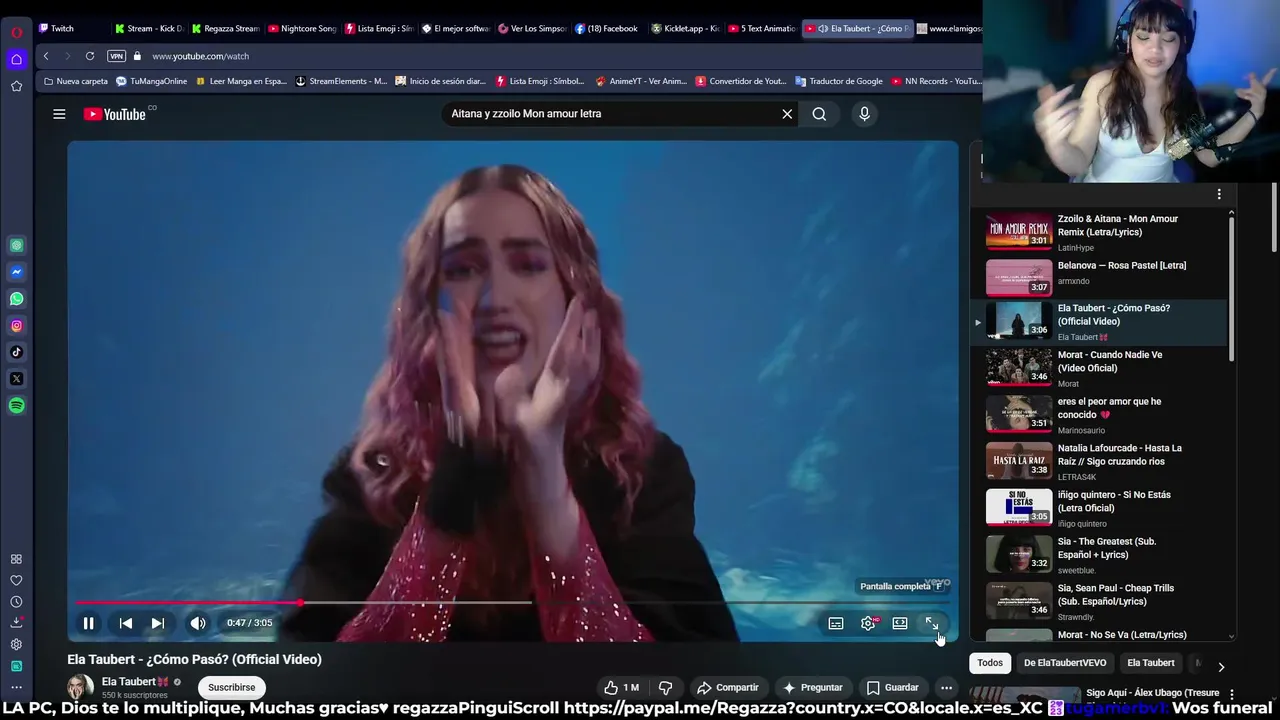The width and height of the screenshot is (1280, 720).
Task: Play Belanova Rosa Pastel video
Action: coord(1100,277)
